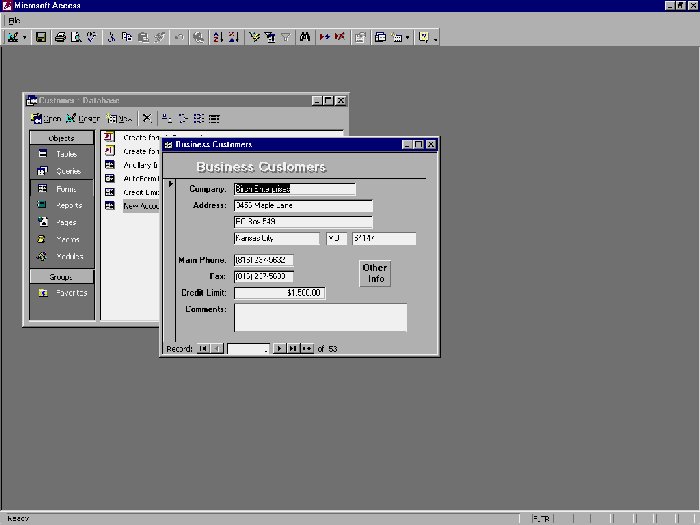Click into the Comments text box
This screenshot has height=525, width=700.
pyautogui.click(x=320, y=317)
